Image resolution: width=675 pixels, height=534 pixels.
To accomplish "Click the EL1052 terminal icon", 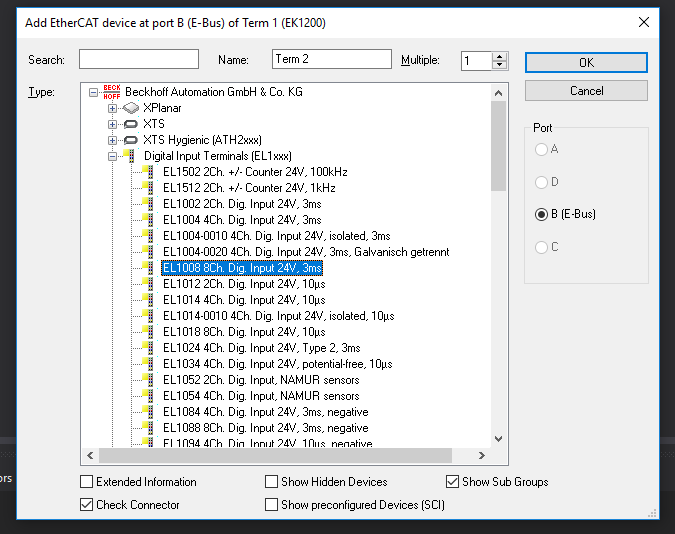I will tap(148, 379).
